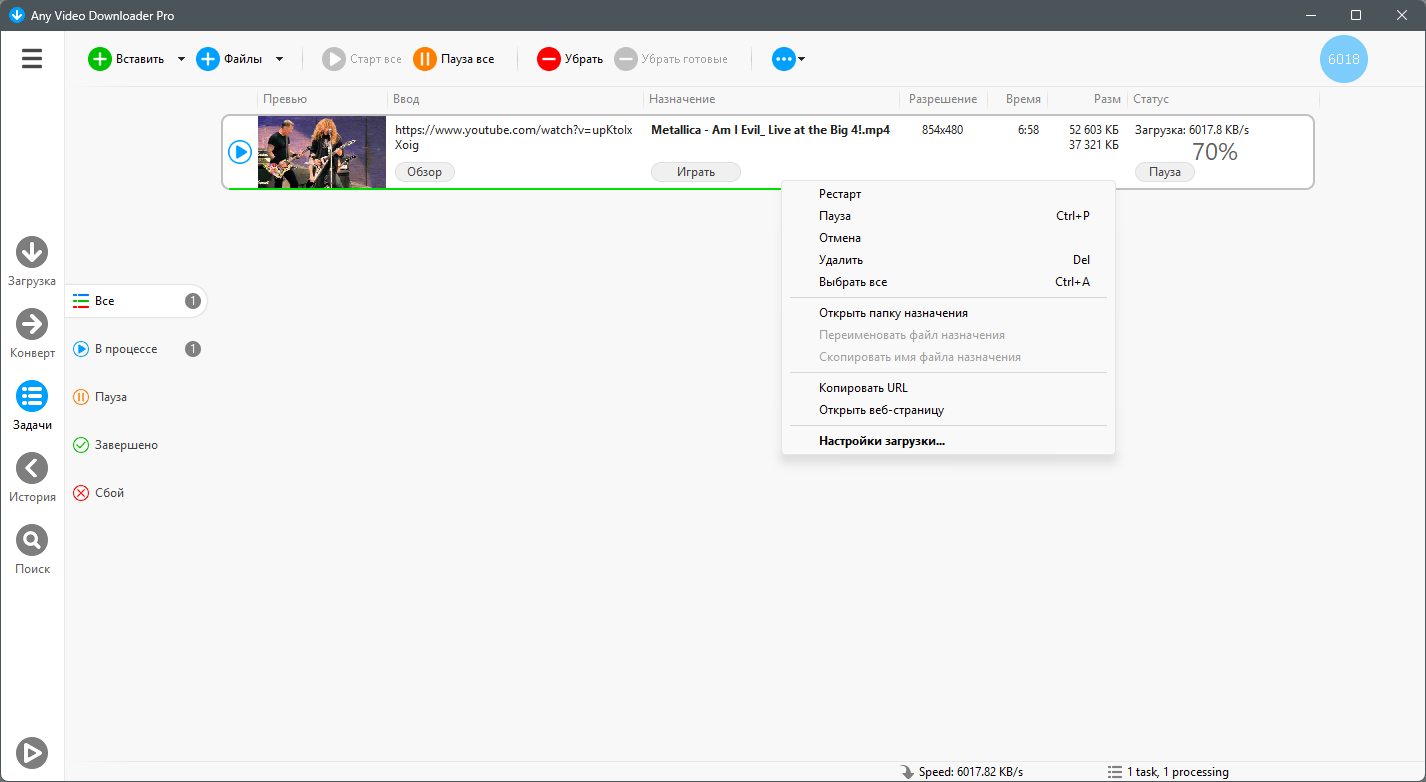Click the Время column header

tap(1023, 99)
